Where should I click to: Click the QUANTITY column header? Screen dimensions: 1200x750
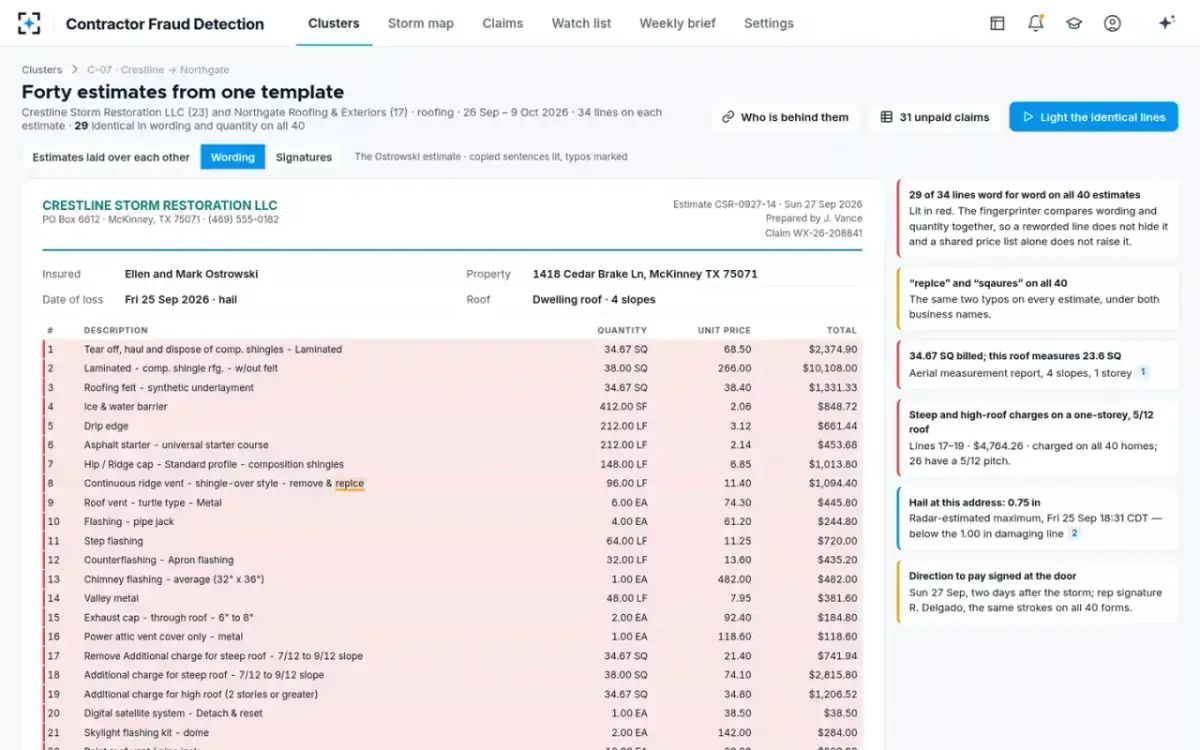pyautogui.click(x=622, y=330)
